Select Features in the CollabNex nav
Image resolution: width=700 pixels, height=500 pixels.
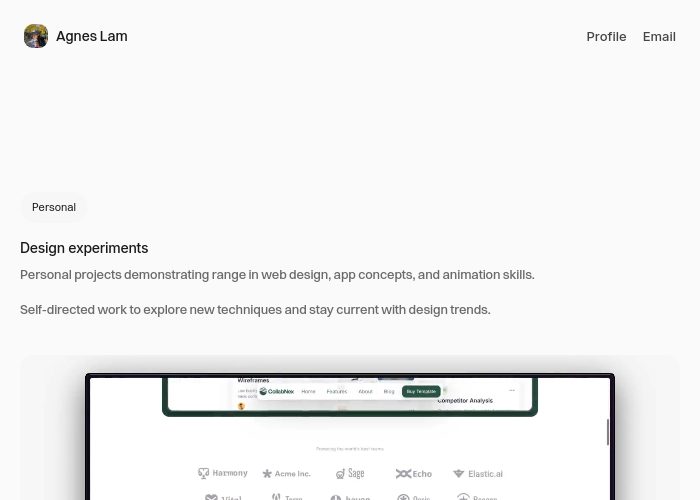click(337, 392)
